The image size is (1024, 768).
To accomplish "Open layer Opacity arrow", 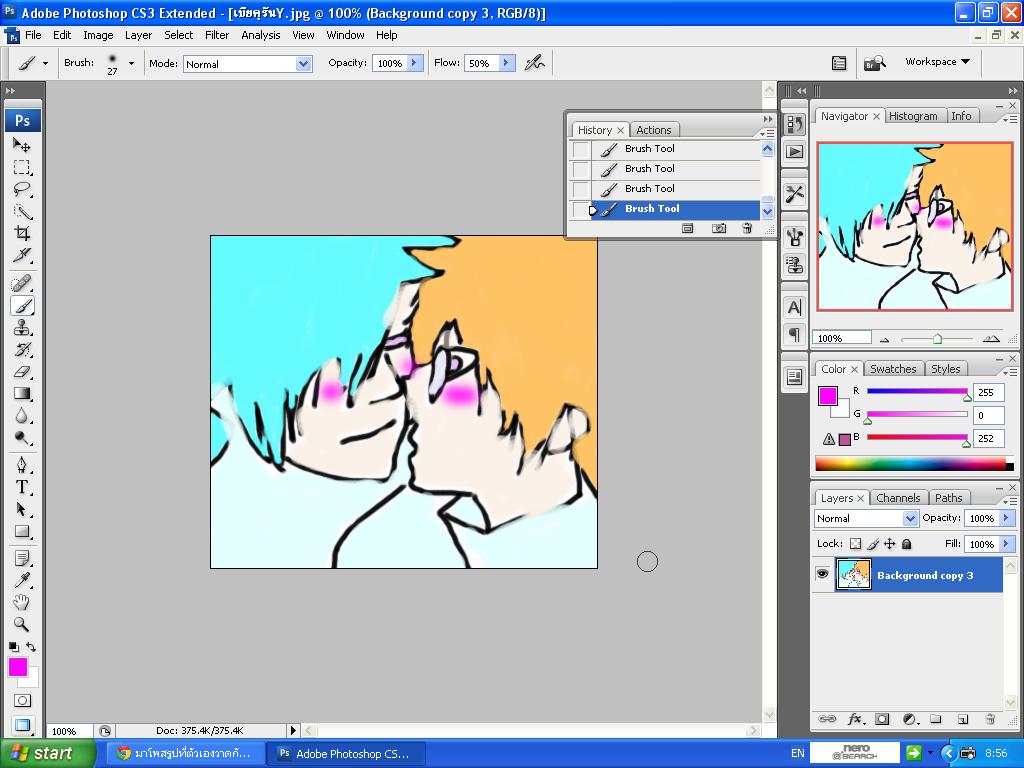I will 1006,518.
